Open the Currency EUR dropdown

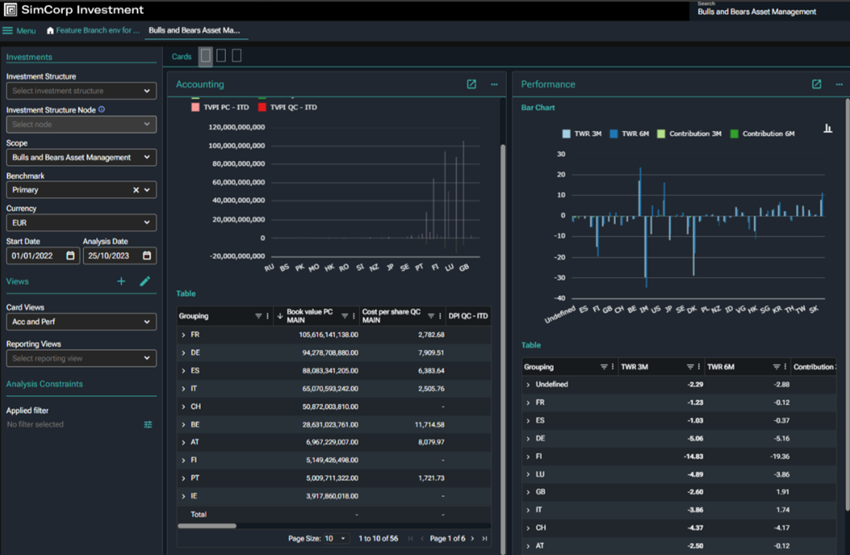click(x=81, y=223)
